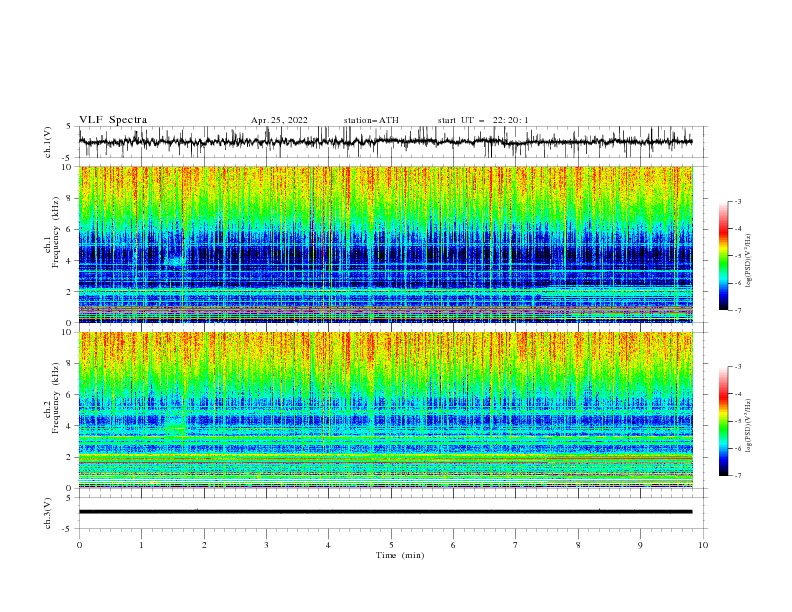This screenshot has height=612, width=792.
Task: Click time axis tick label "7"
Action: pos(516,545)
